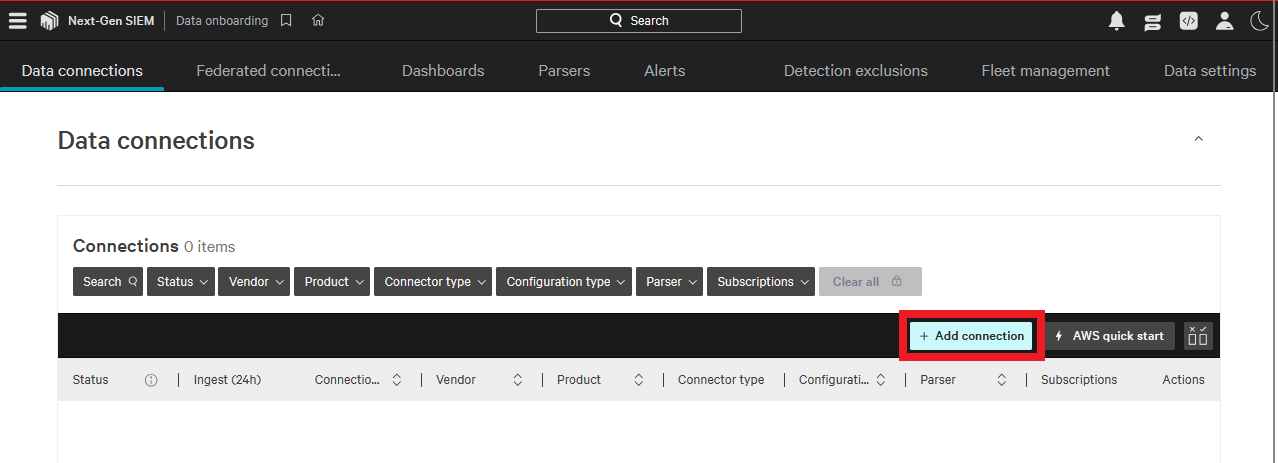Viewport: 1278px width, 463px height.
Task: Open the Detection exclusions tab
Action: pos(856,71)
